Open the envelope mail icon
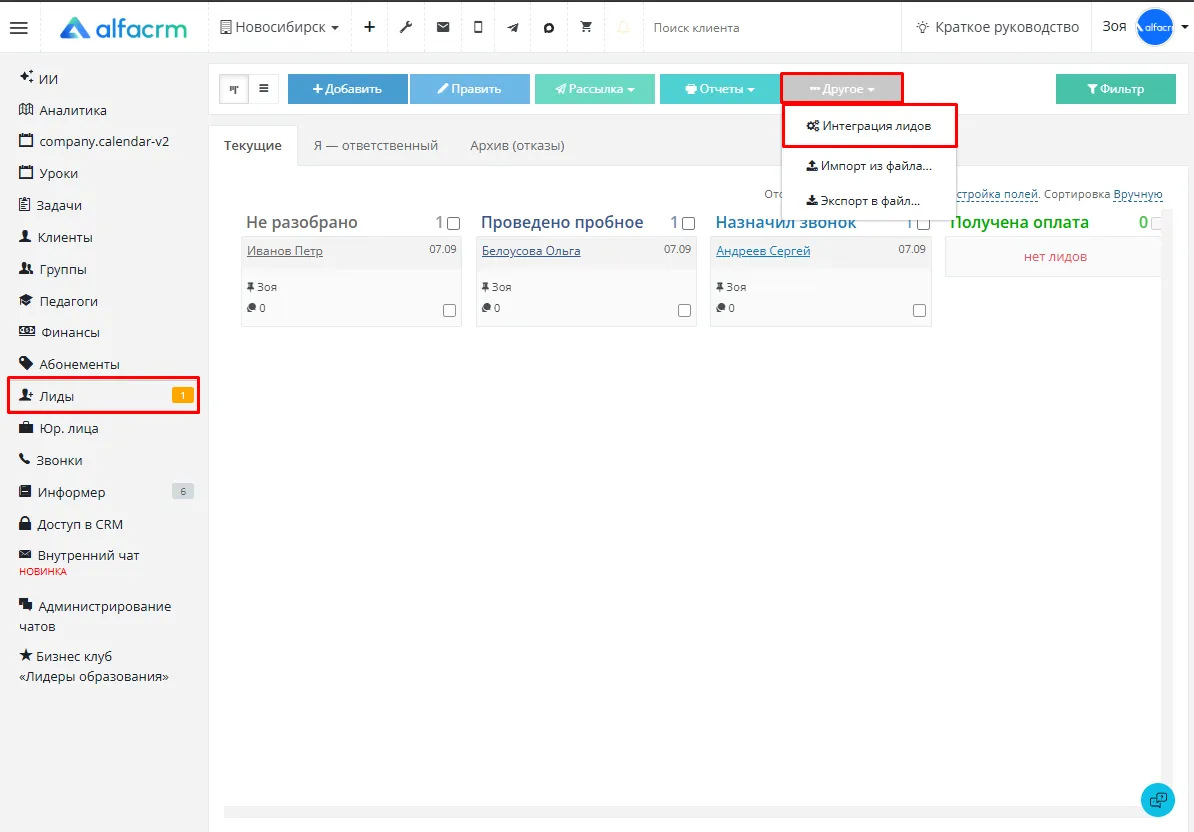Viewport: 1194px width, 832px height. 442,27
